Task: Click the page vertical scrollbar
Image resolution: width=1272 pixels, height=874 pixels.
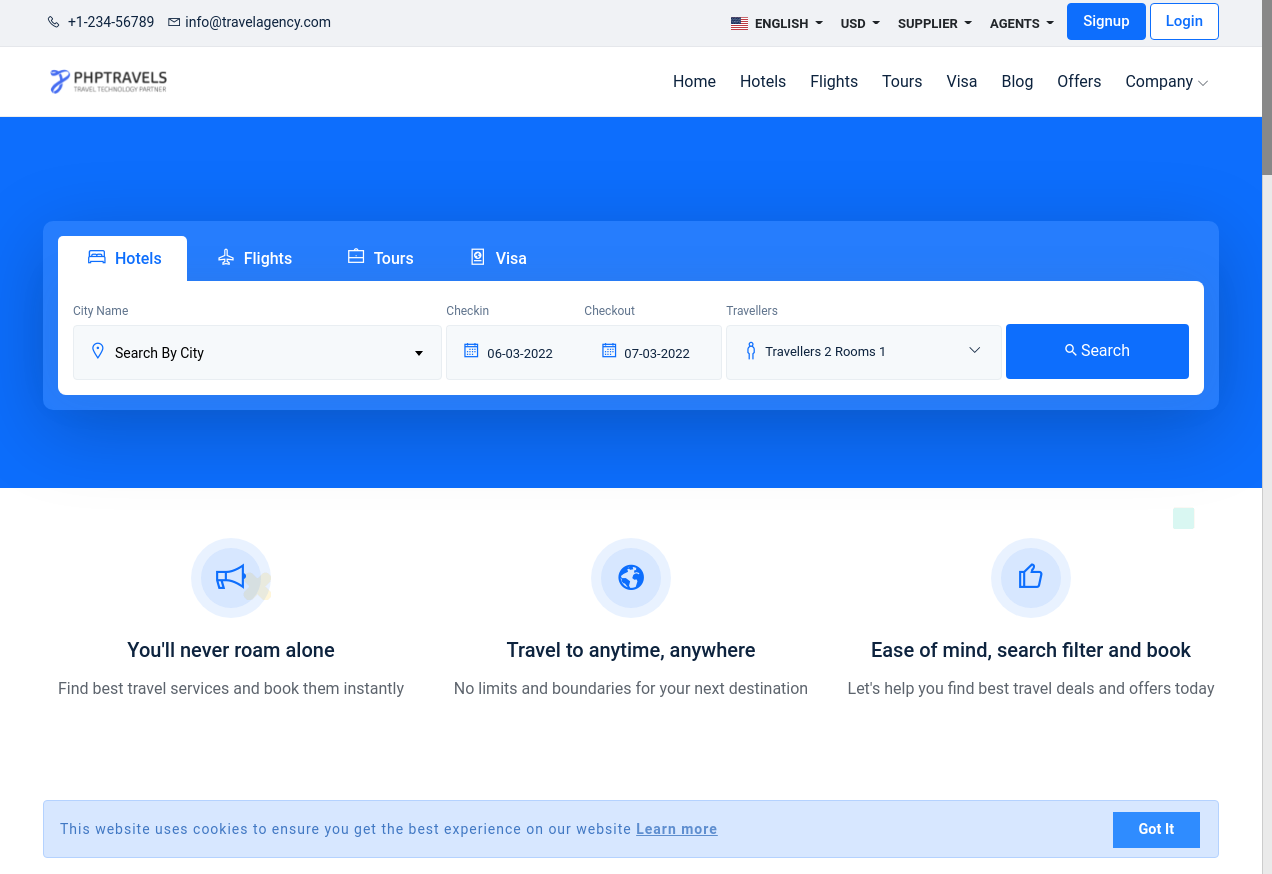Action: pyautogui.click(x=1266, y=88)
